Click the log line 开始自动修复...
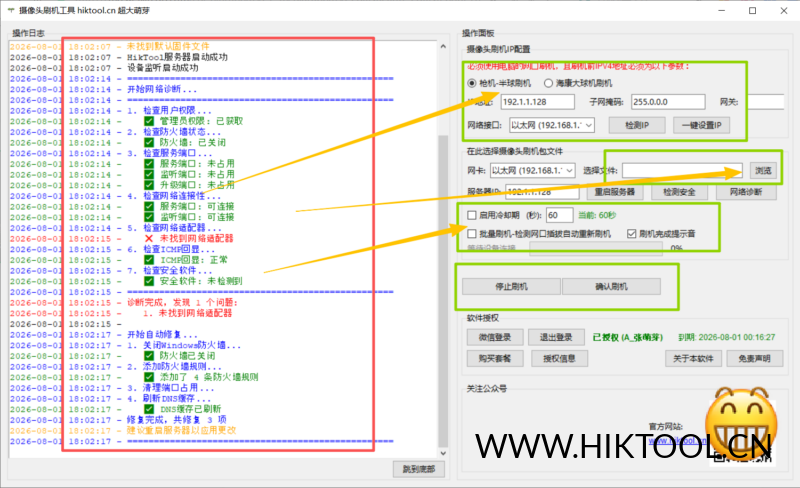 point(162,335)
